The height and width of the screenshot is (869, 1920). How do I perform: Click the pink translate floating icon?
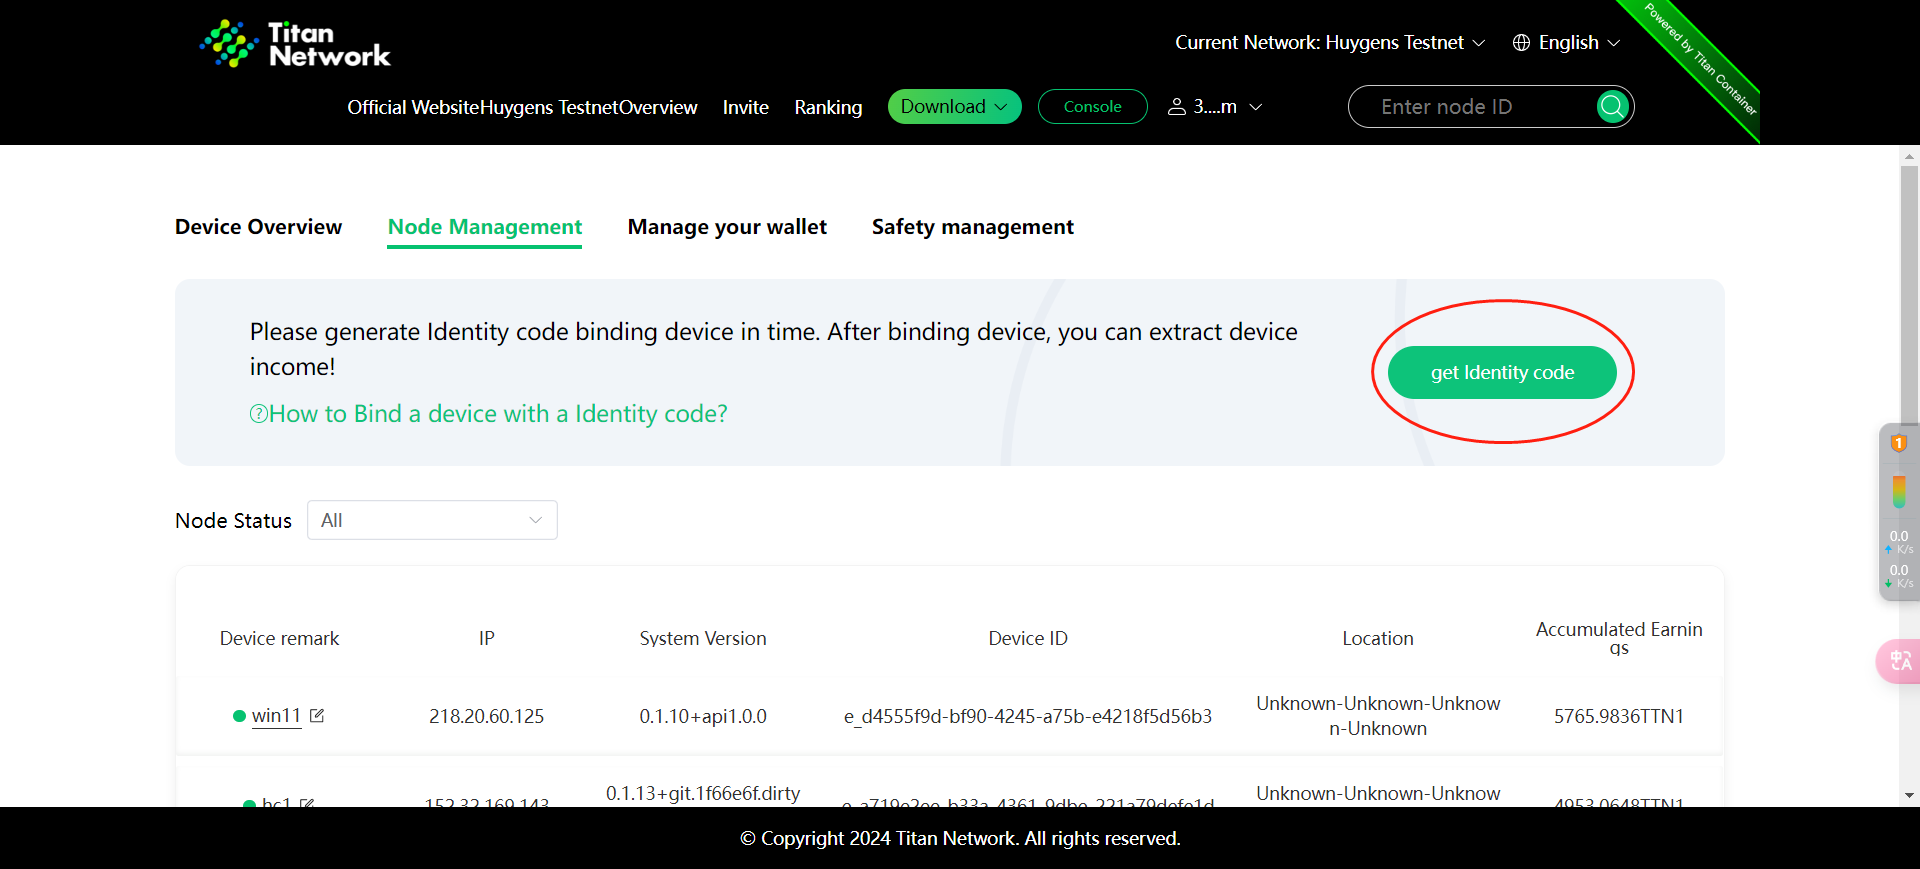tap(1899, 661)
